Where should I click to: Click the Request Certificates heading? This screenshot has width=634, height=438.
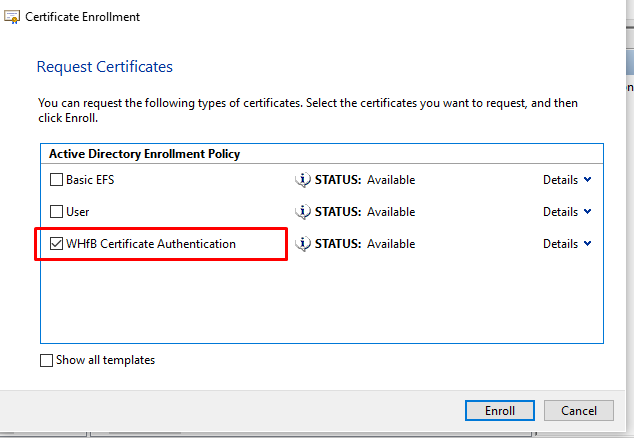click(x=105, y=67)
